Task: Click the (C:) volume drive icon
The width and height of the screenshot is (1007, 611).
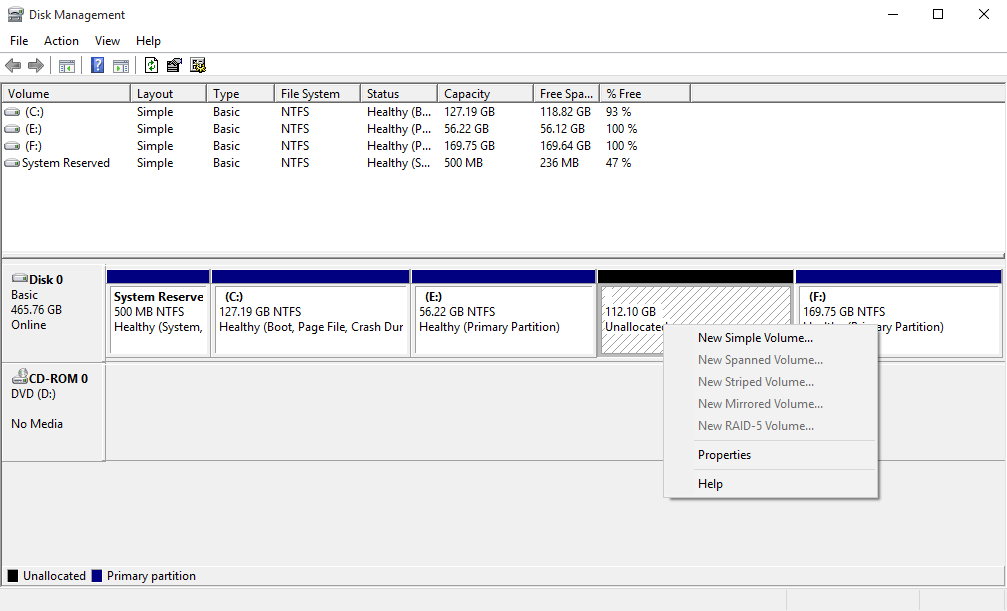Action: (x=12, y=112)
